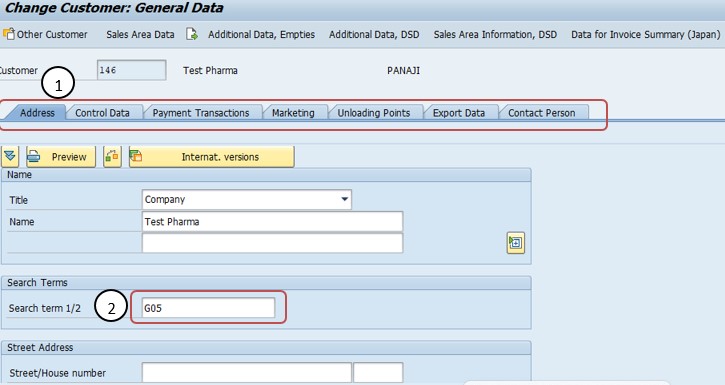The width and height of the screenshot is (725, 385).
Task: Click the Other Customer icon
Action: click(8, 34)
